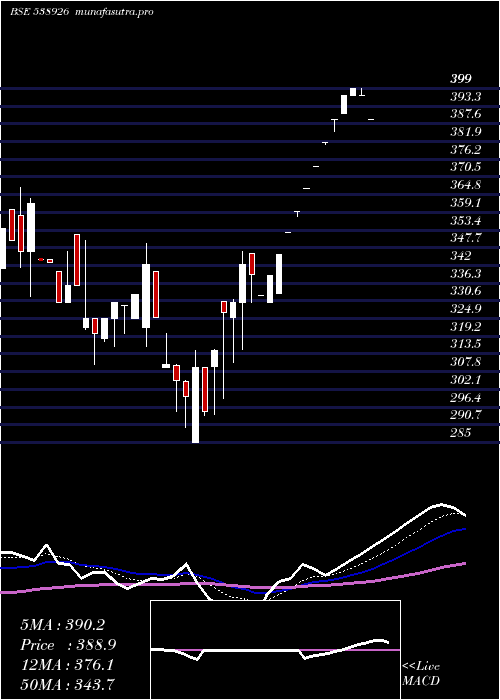Click the 'BSE 538926 munafasutra.pro' chart title
This screenshot has height=700, width=500.
click(x=82, y=12)
